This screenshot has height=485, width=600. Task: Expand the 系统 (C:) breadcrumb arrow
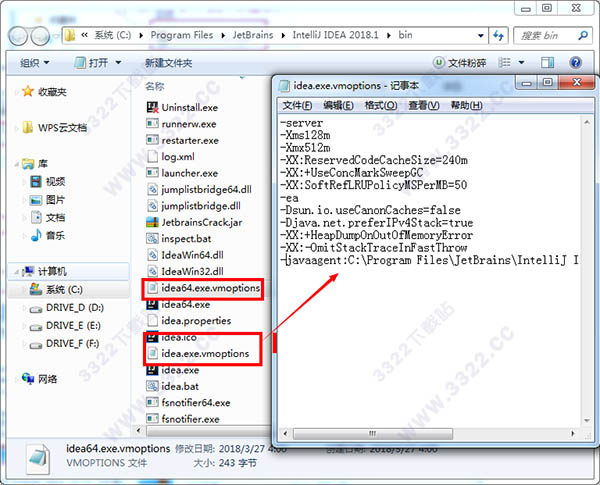(141, 36)
